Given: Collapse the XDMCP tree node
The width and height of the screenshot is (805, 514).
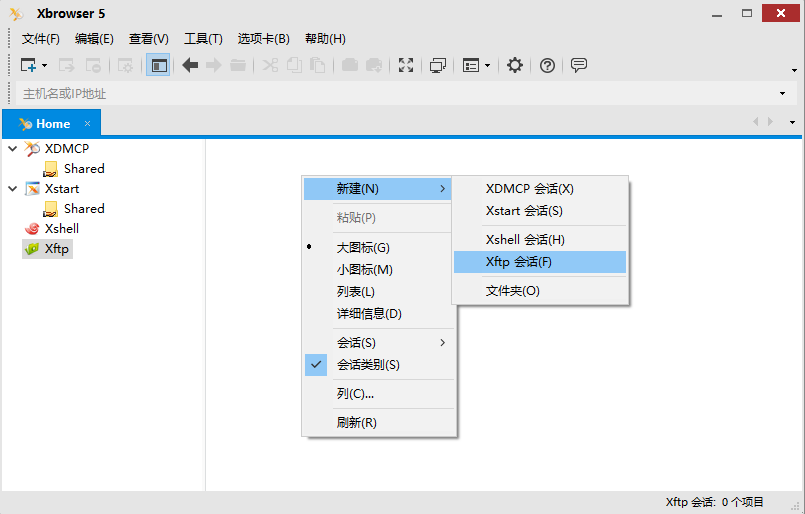Looking at the screenshot, I should tap(13, 148).
